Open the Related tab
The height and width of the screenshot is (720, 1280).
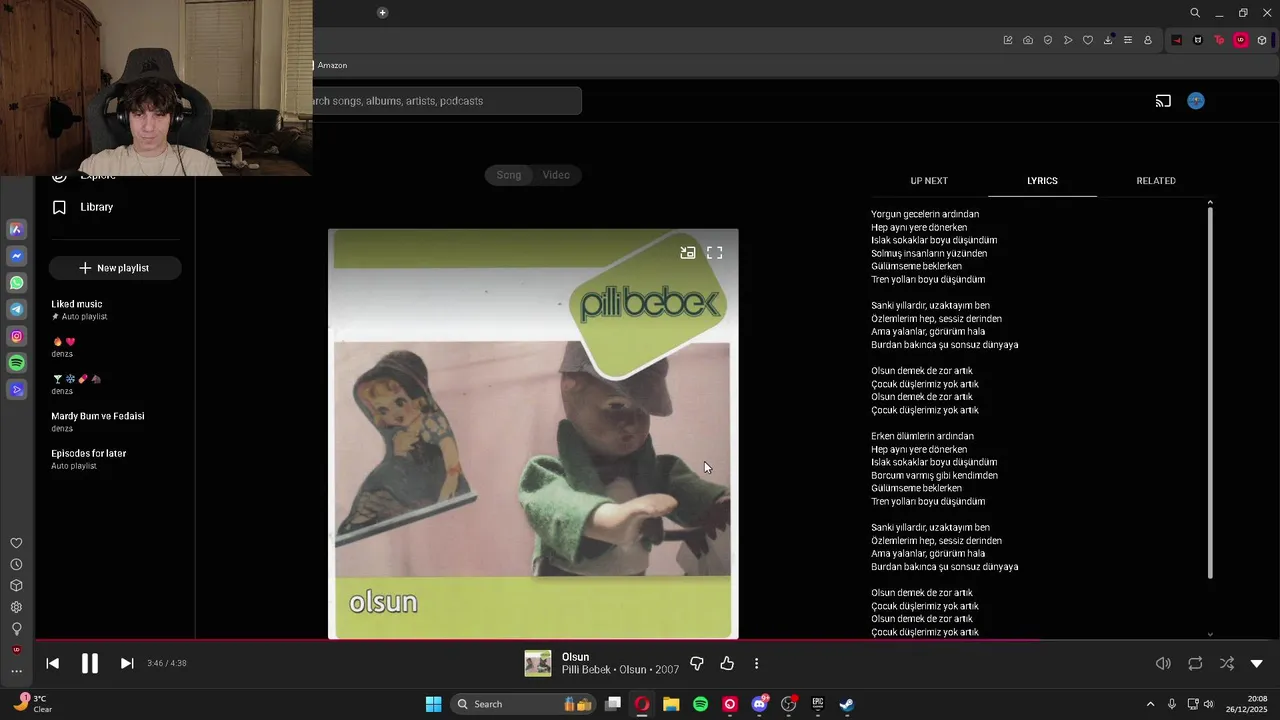click(1156, 181)
